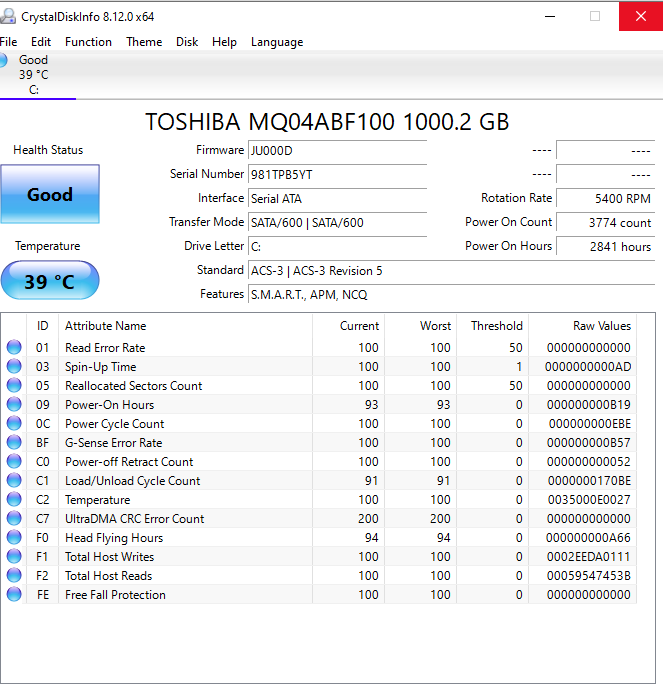Click the Attribute Name column header
The height and width of the screenshot is (686, 663).
pyautogui.click(x=106, y=326)
